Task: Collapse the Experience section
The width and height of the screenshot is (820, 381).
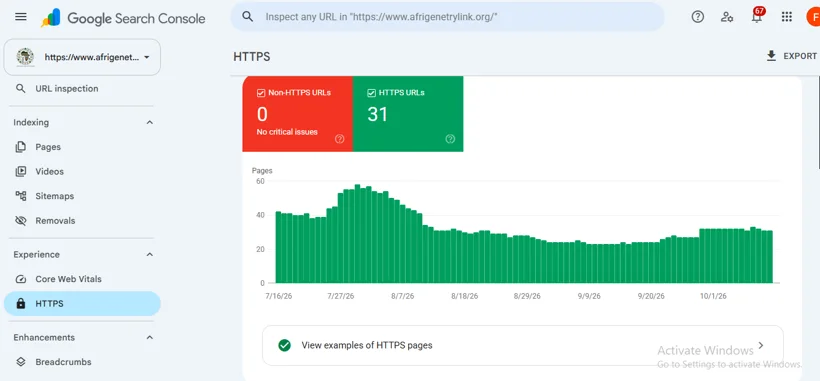Action: tap(150, 255)
